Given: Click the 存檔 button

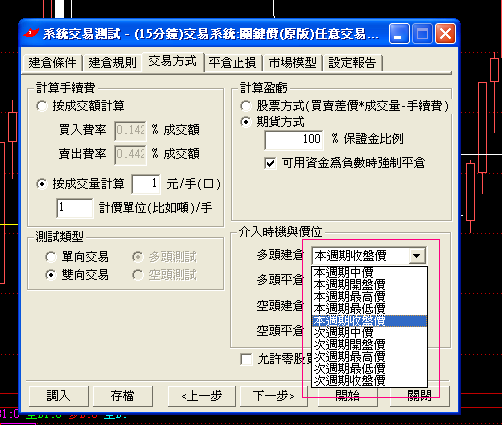Looking at the screenshot, I should pos(122,396).
